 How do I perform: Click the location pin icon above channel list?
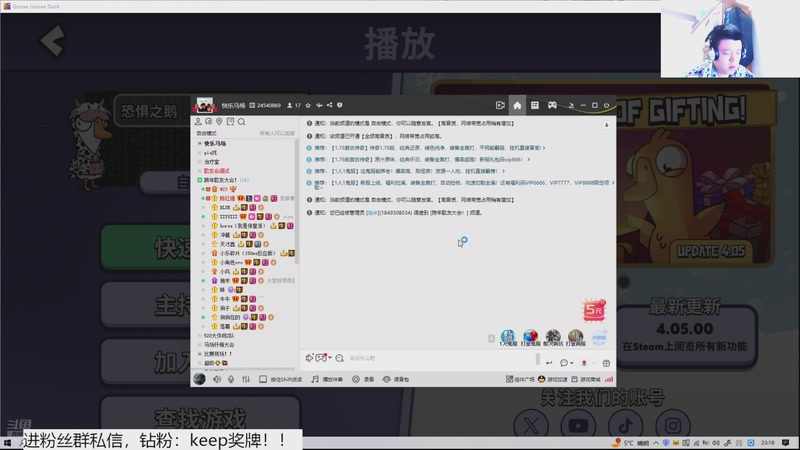coord(219,121)
